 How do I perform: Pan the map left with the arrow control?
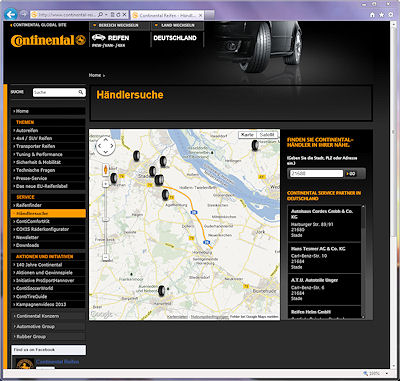99,146
